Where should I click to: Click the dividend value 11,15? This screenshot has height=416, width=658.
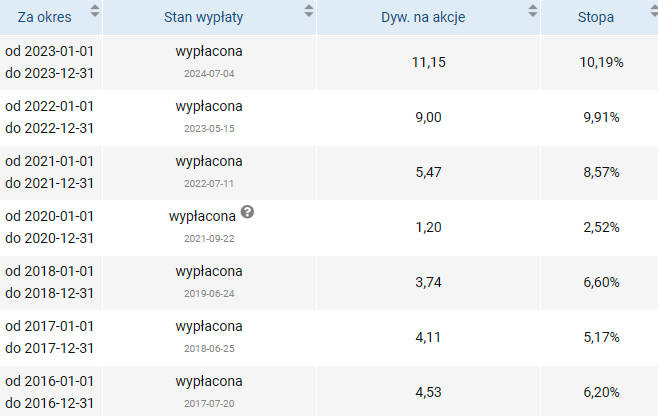tap(428, 62)
